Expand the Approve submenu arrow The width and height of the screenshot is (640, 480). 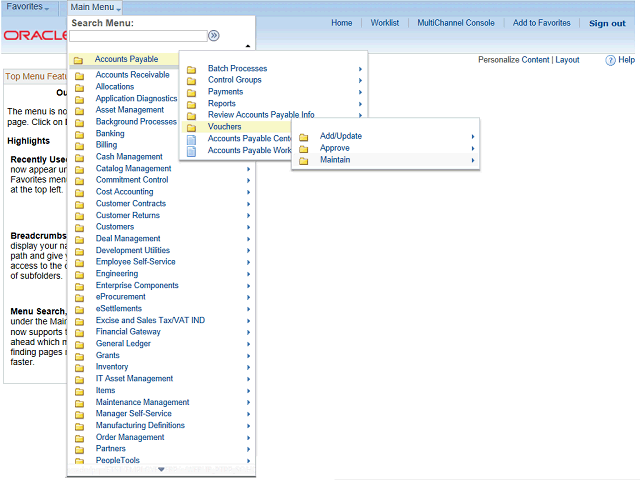tap(473, 149)
